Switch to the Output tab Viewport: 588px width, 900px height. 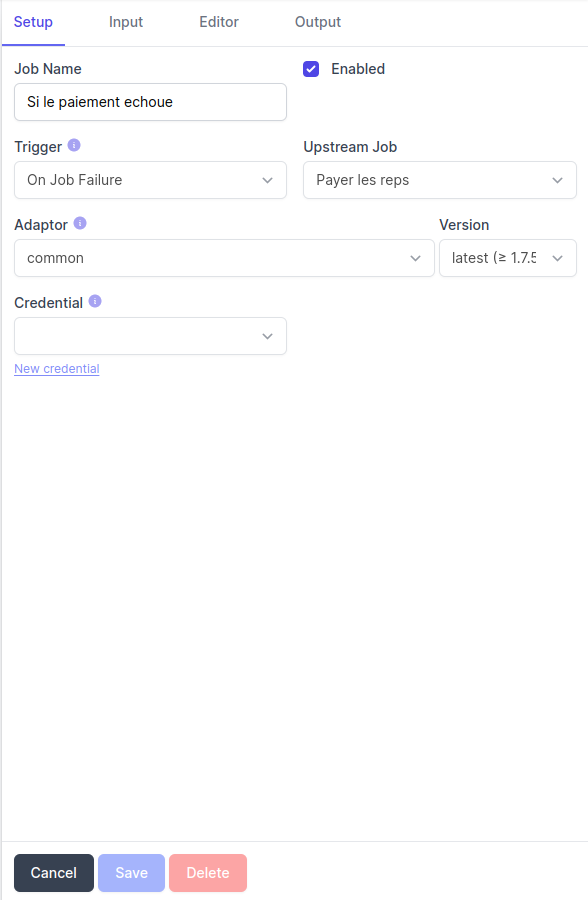pos(317,21)
